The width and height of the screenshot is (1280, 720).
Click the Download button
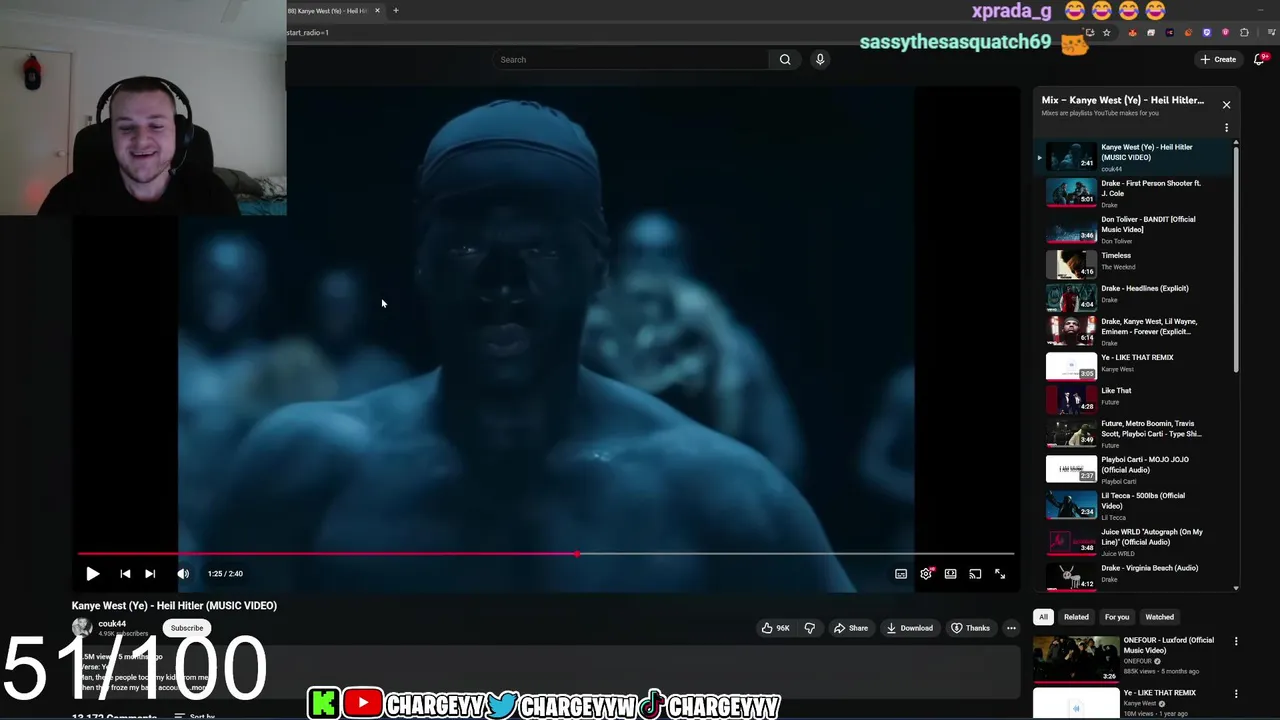[909, 628]
